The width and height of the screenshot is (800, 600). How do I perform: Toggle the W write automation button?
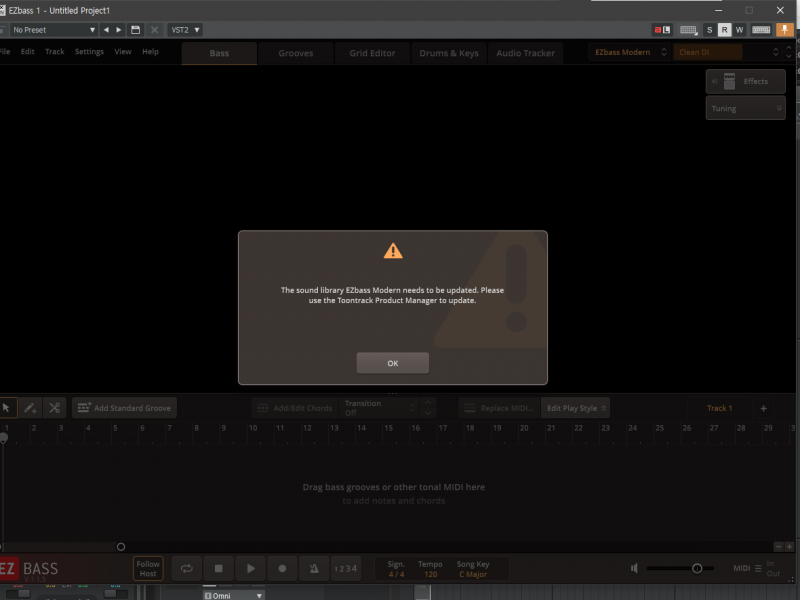(739, 30)
